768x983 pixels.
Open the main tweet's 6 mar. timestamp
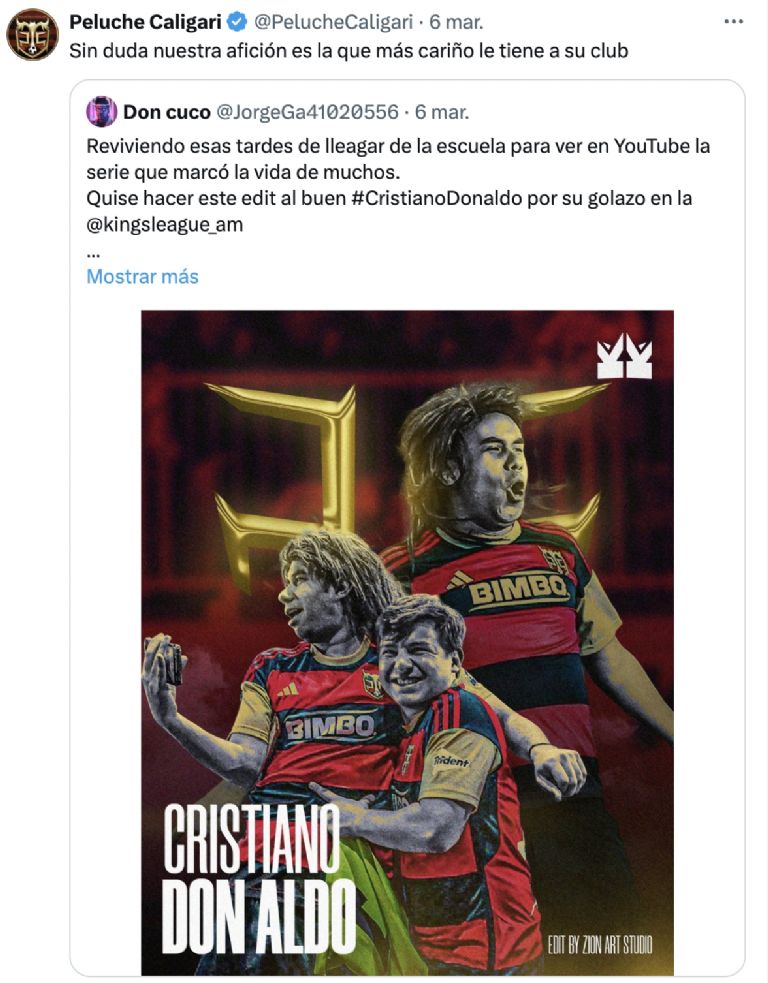coord(456,23)
